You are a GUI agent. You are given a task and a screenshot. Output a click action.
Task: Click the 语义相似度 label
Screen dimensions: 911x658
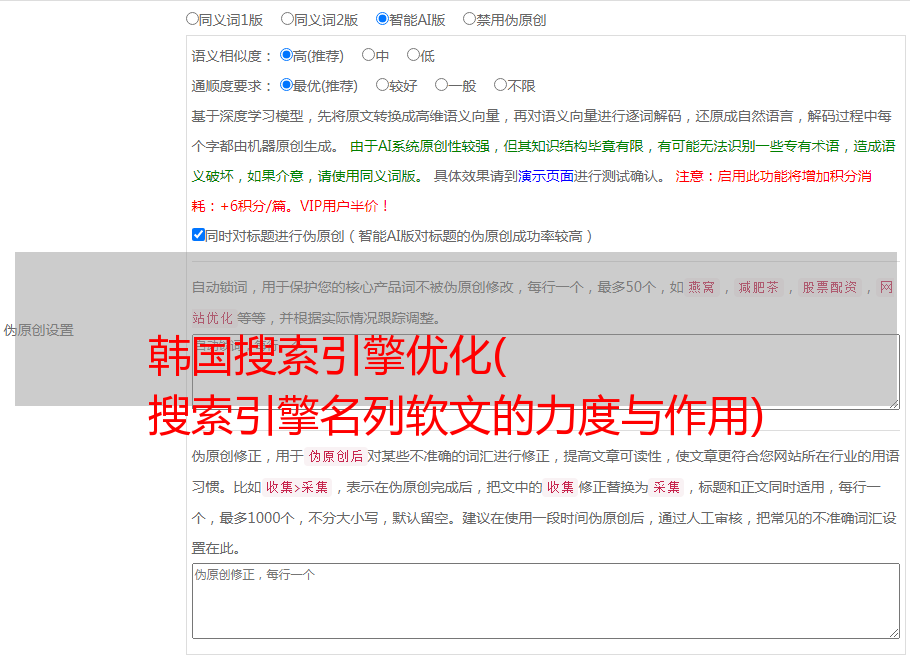click(x=232, y=56)
